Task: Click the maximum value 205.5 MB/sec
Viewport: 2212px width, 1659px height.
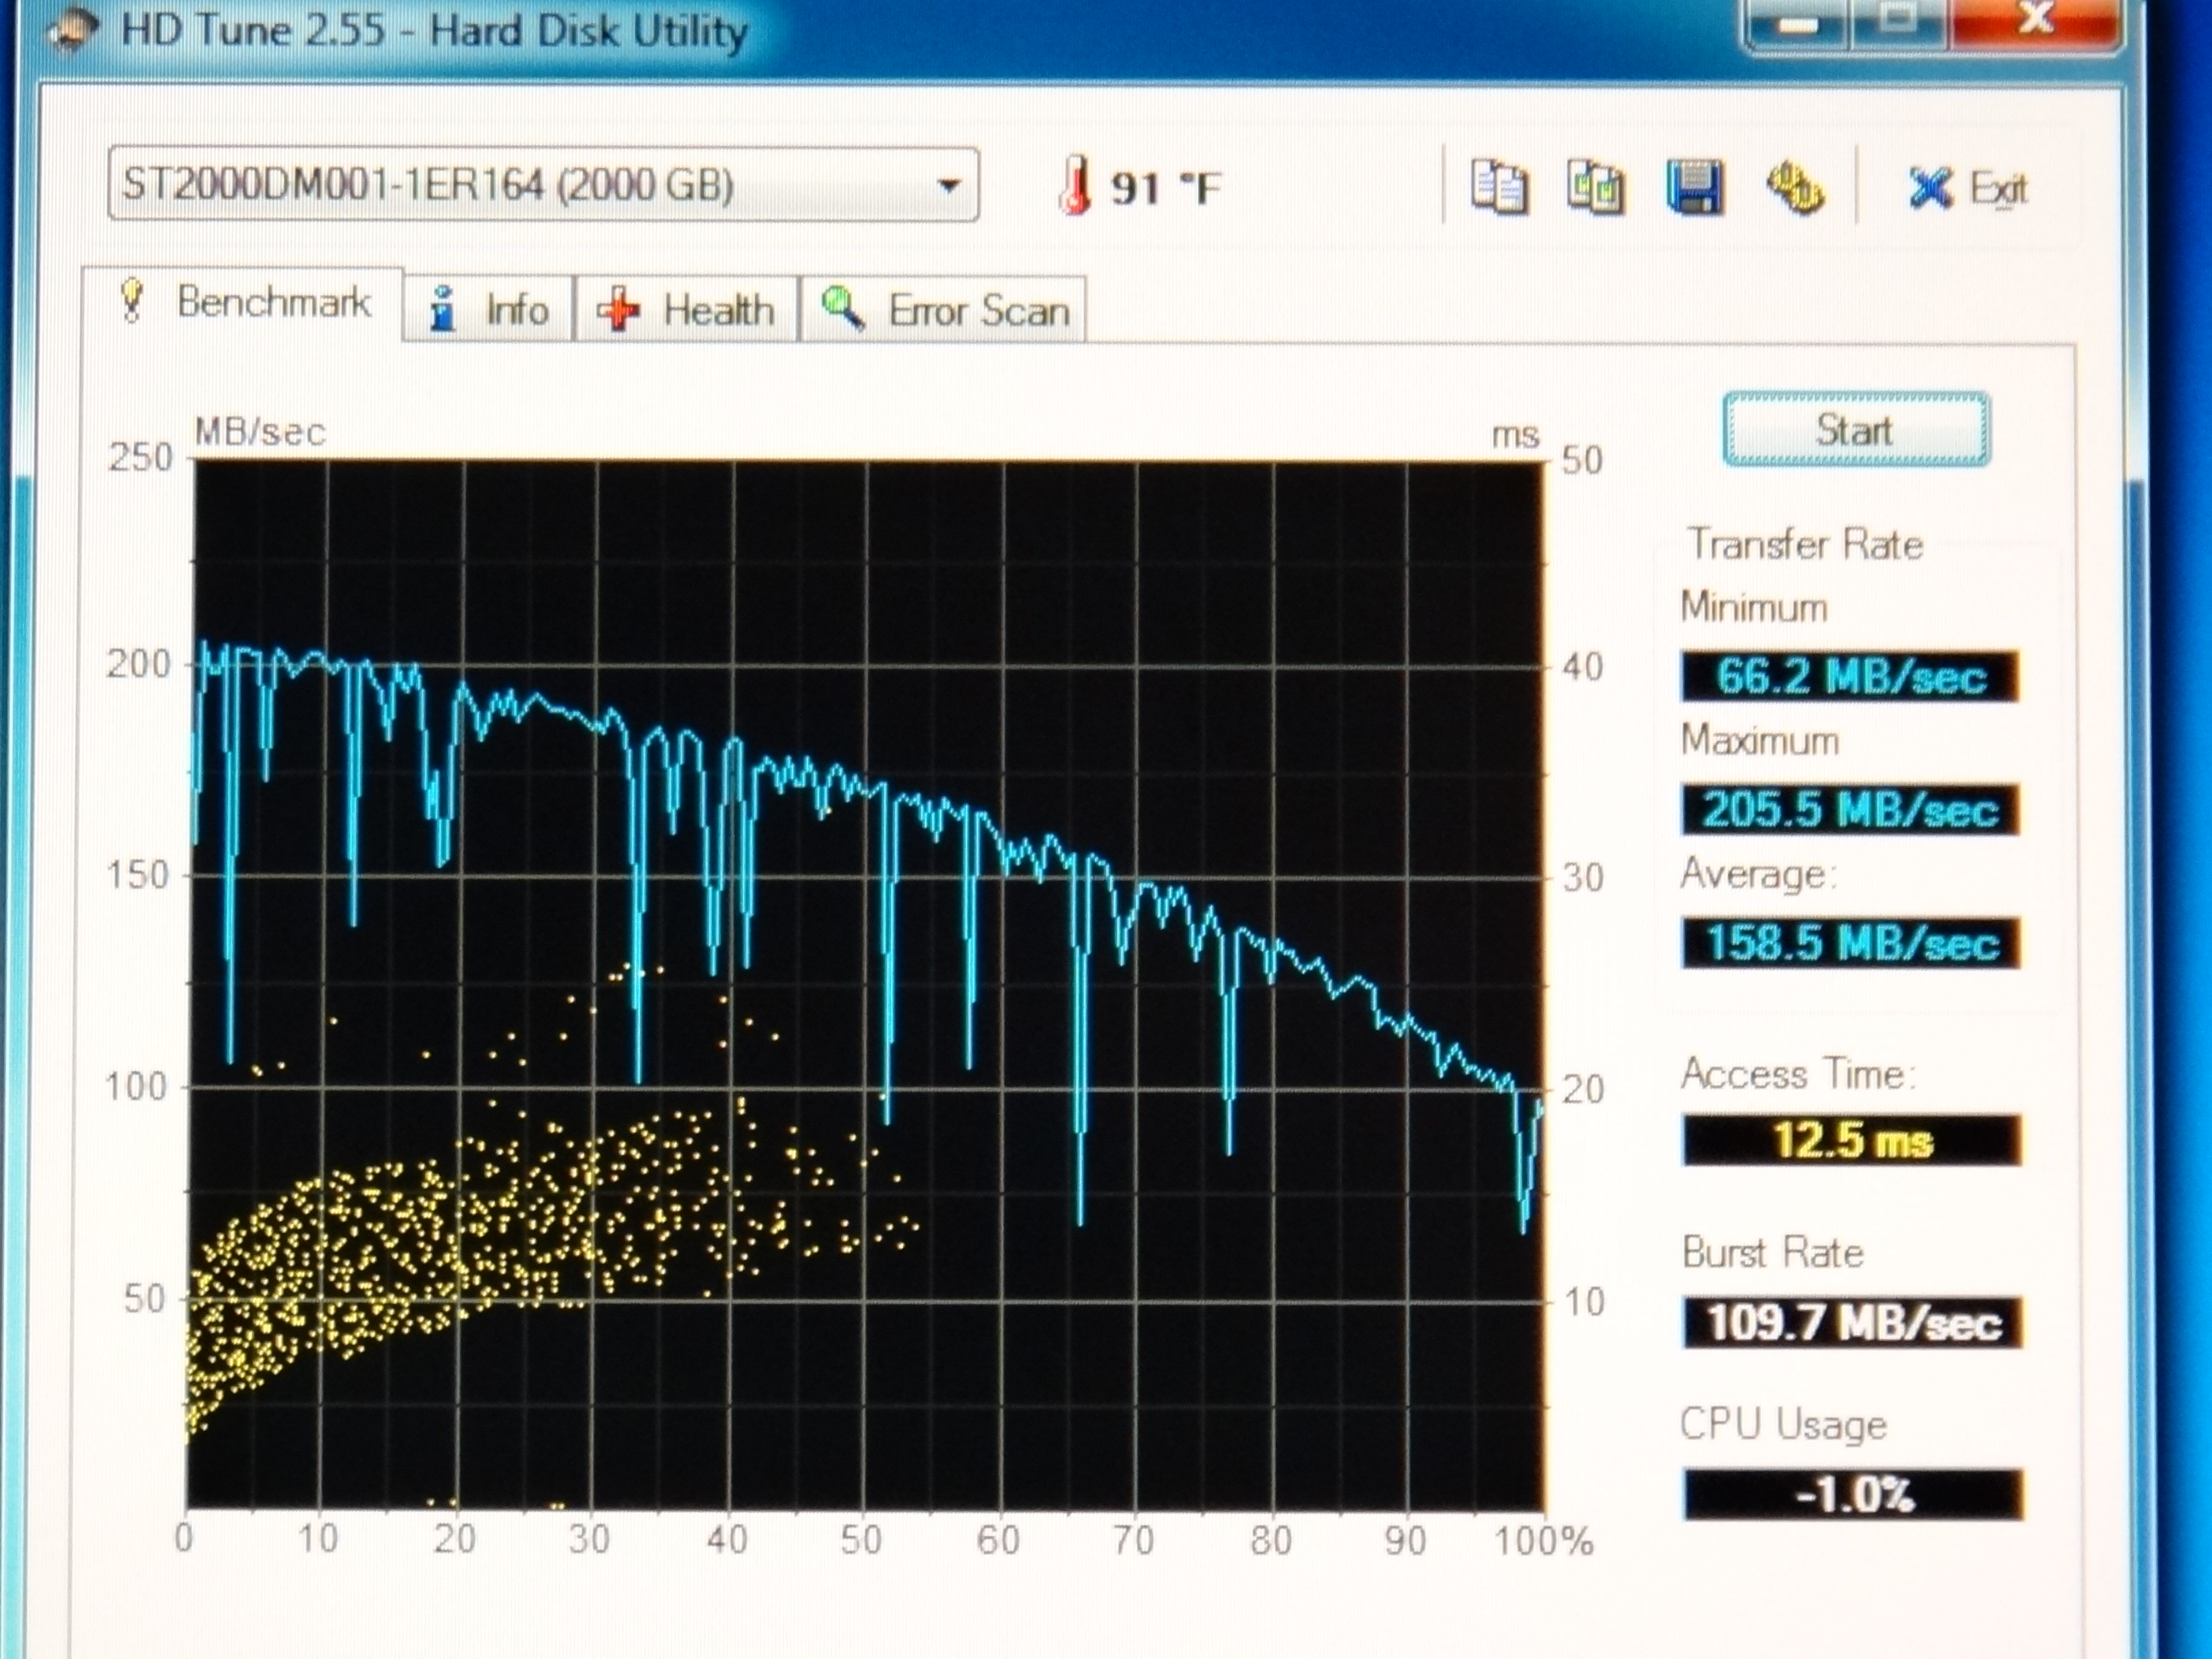Action: (1850, 810)
